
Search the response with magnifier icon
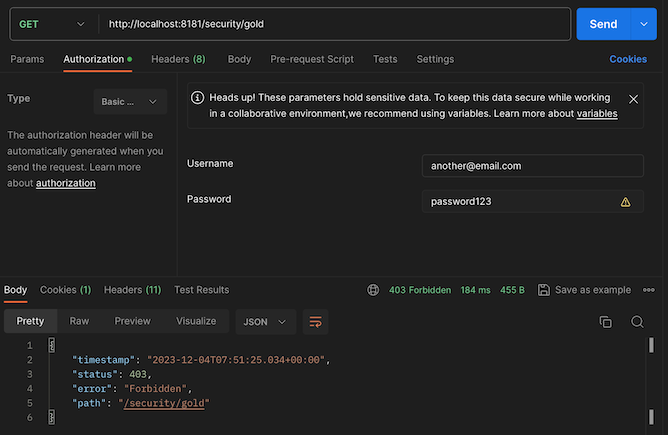point(637,322)
